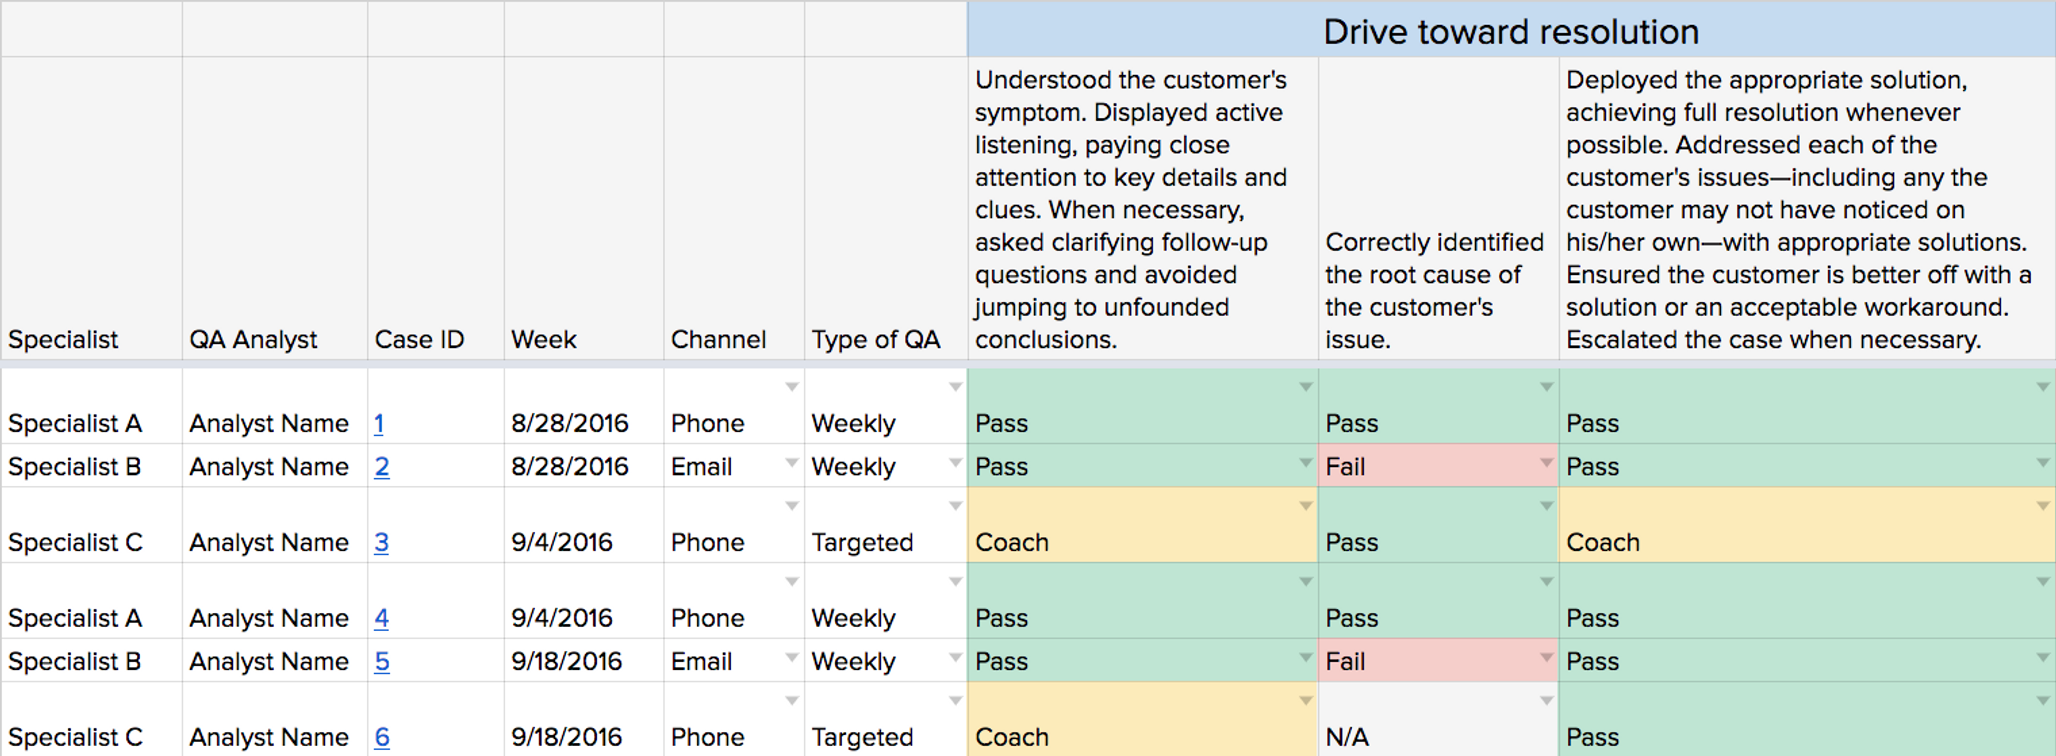Open Case ID link 3

tap(381, 543)
